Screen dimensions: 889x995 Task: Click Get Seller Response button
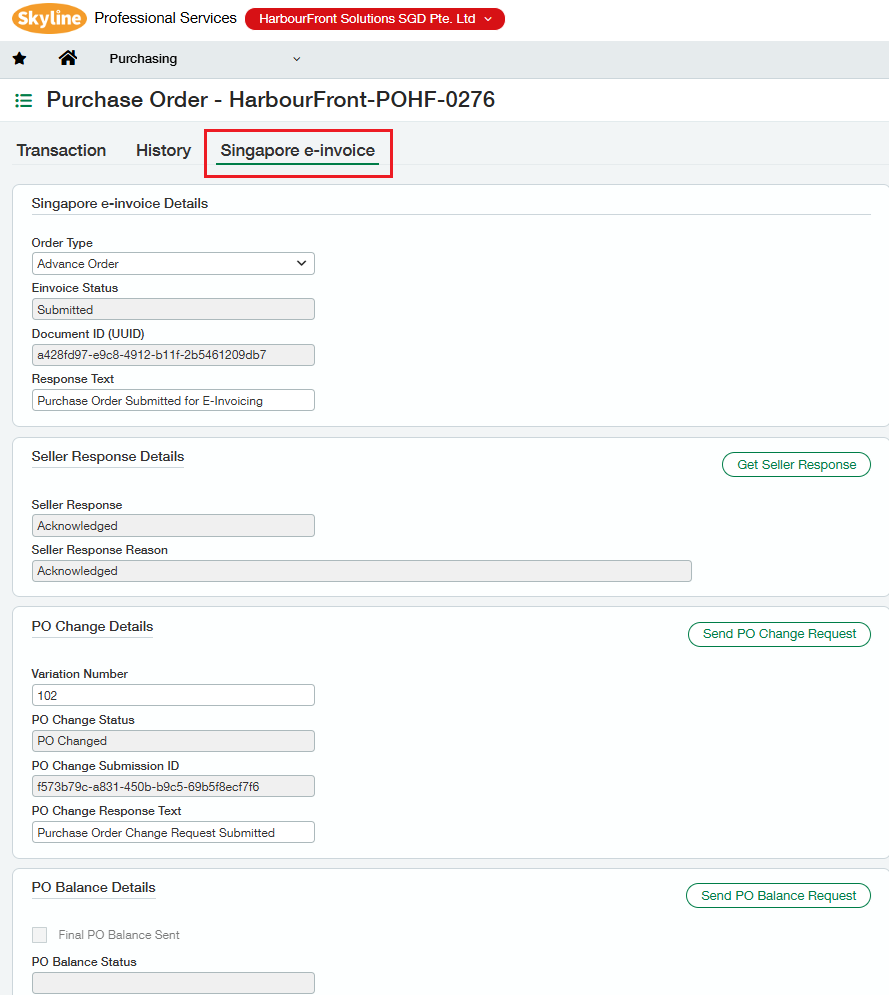pyautogui.click(x=796, y=465)
